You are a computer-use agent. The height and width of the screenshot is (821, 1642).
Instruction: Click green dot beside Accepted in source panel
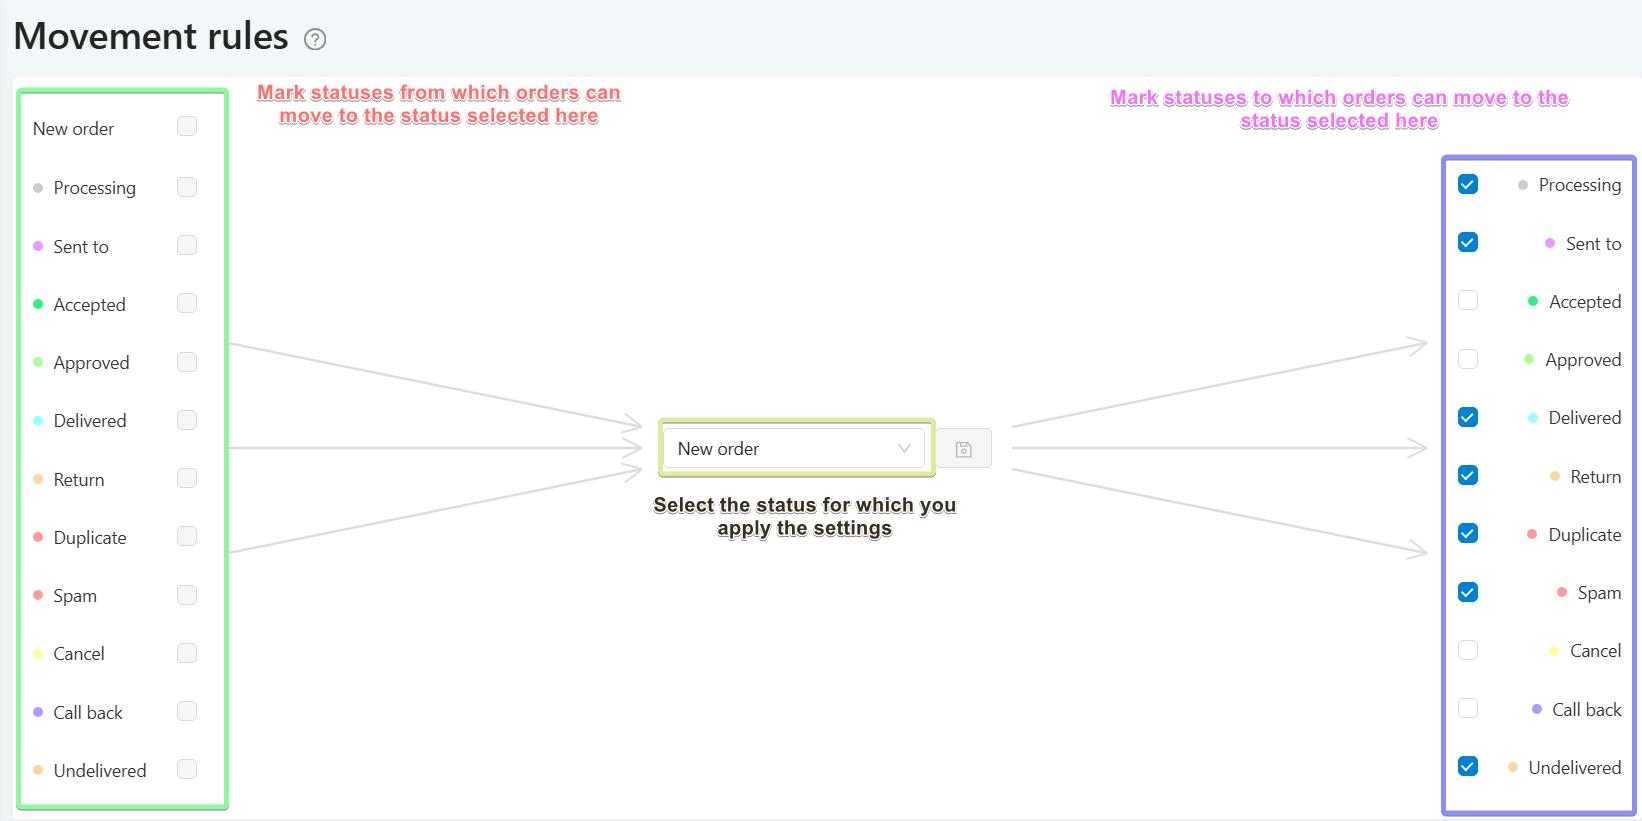38,304
